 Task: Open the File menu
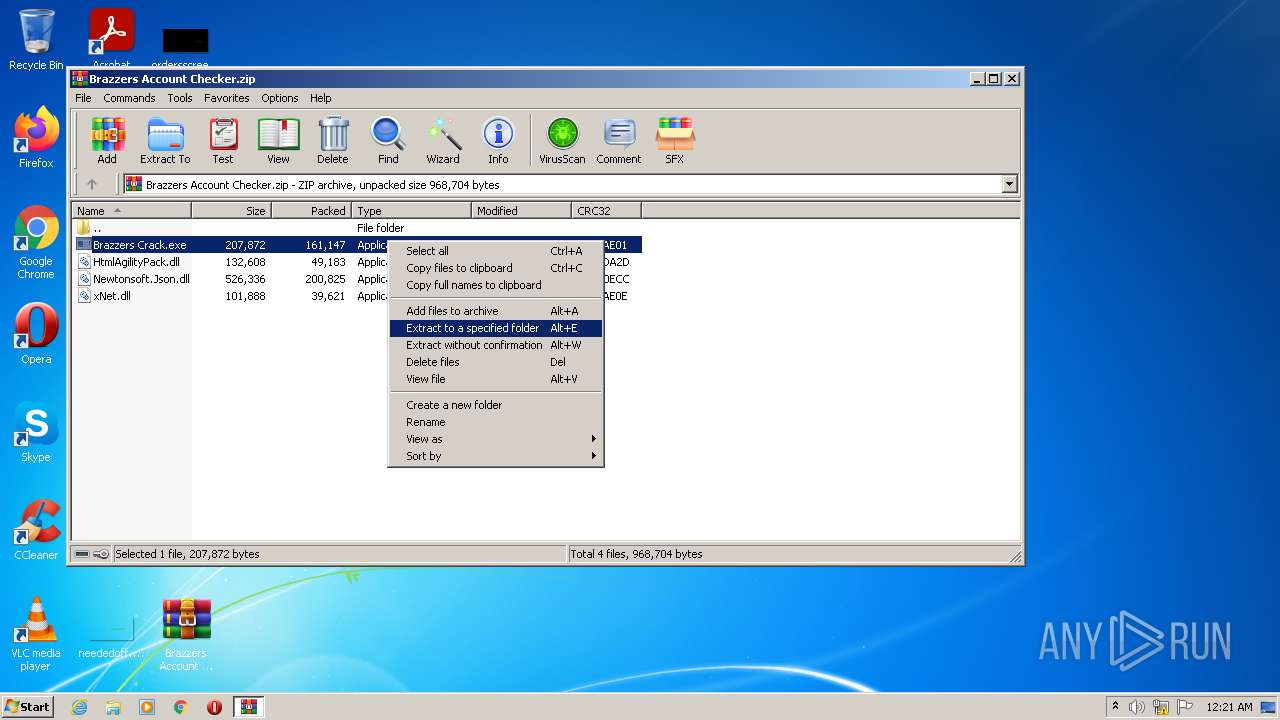coord(83,98)
